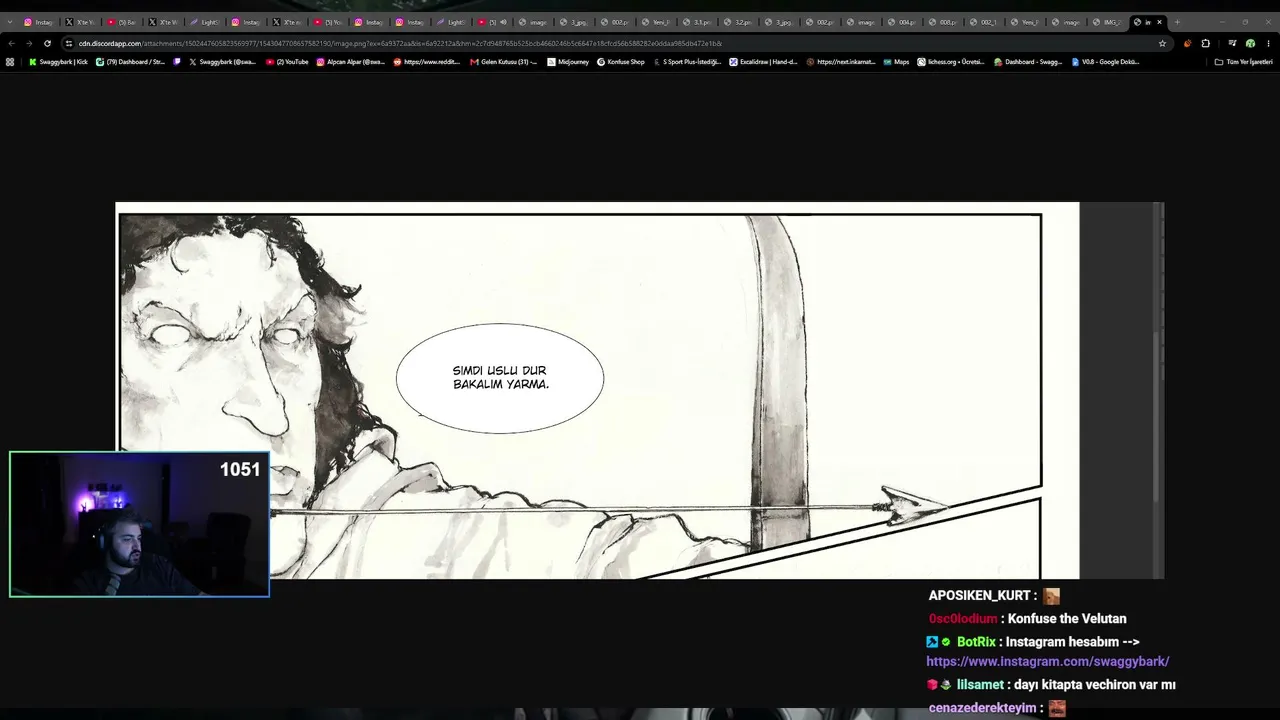Click the username APOSIKEN_KURT in chat
This screenshot has height=720, width=1280.
click(980, 596)
